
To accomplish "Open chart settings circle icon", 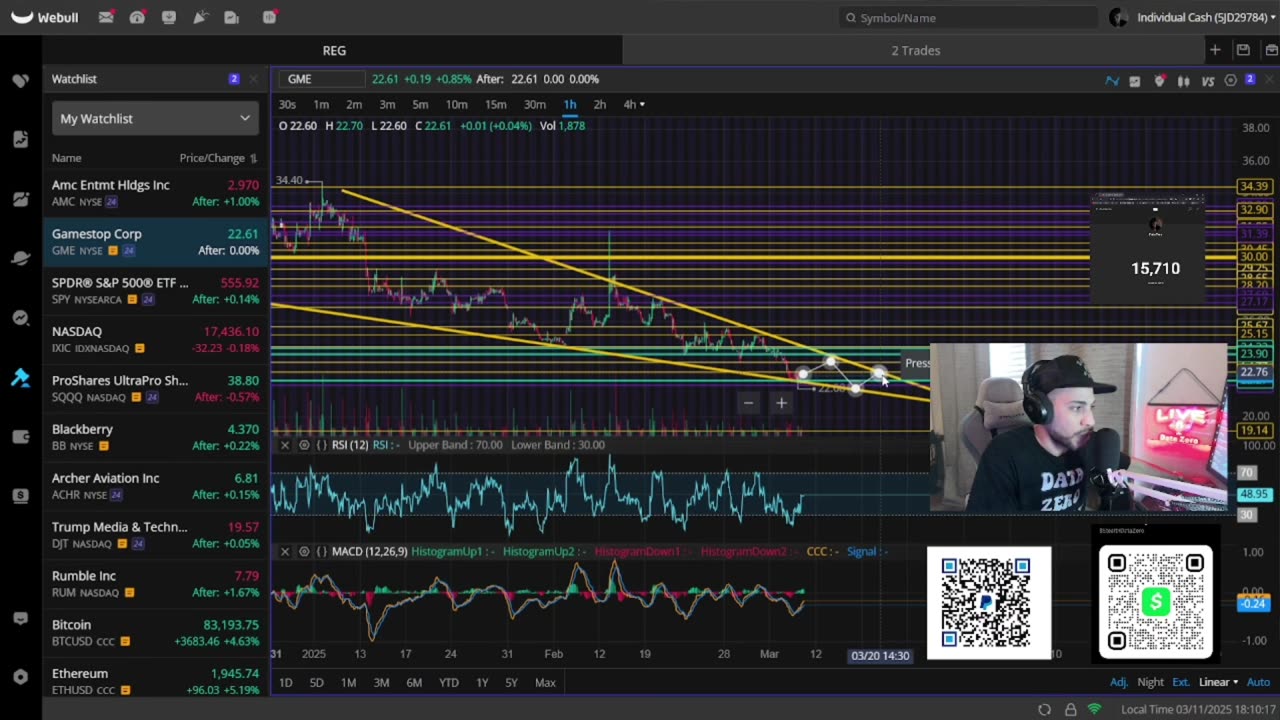I will 1231,81.
